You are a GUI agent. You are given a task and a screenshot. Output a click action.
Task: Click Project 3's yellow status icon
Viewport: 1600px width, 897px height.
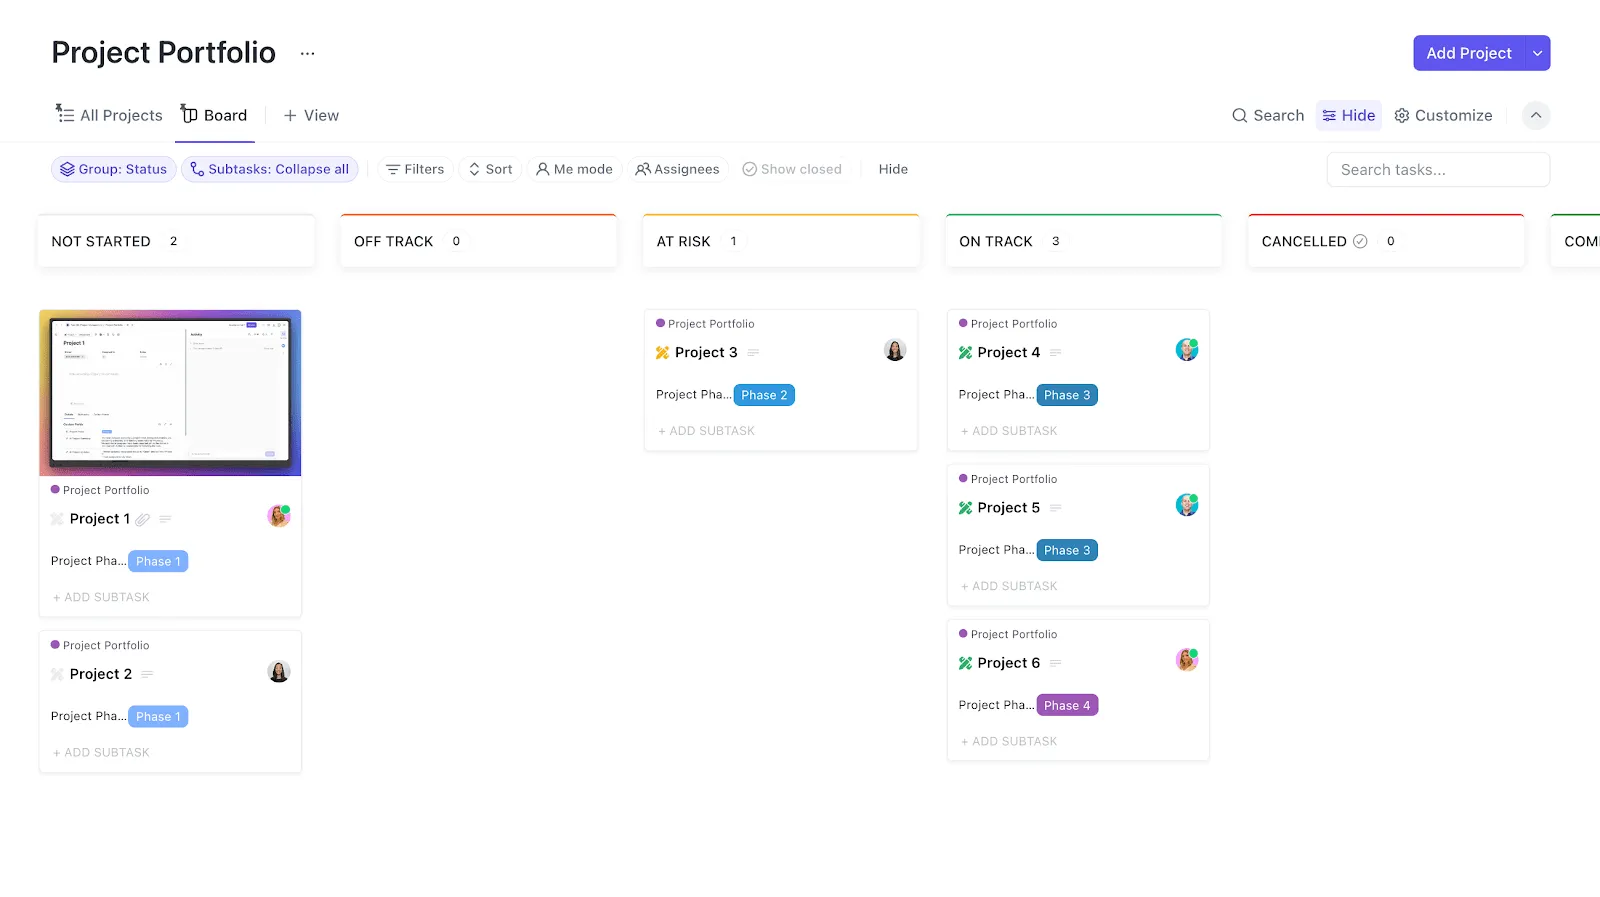662,352
